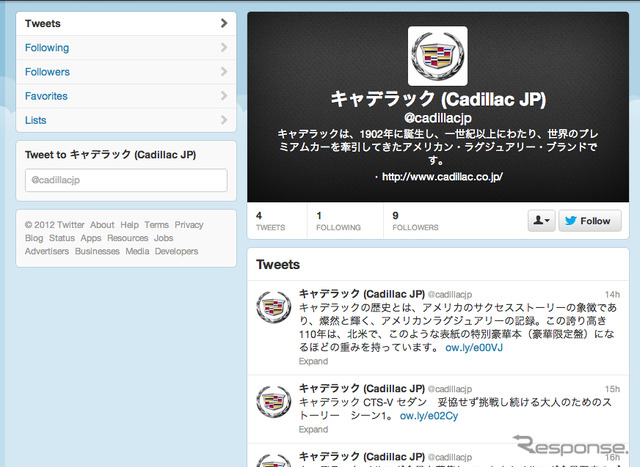Open the Blog footer link
This screenshot has width=640, height=467.
coord(34,238)
